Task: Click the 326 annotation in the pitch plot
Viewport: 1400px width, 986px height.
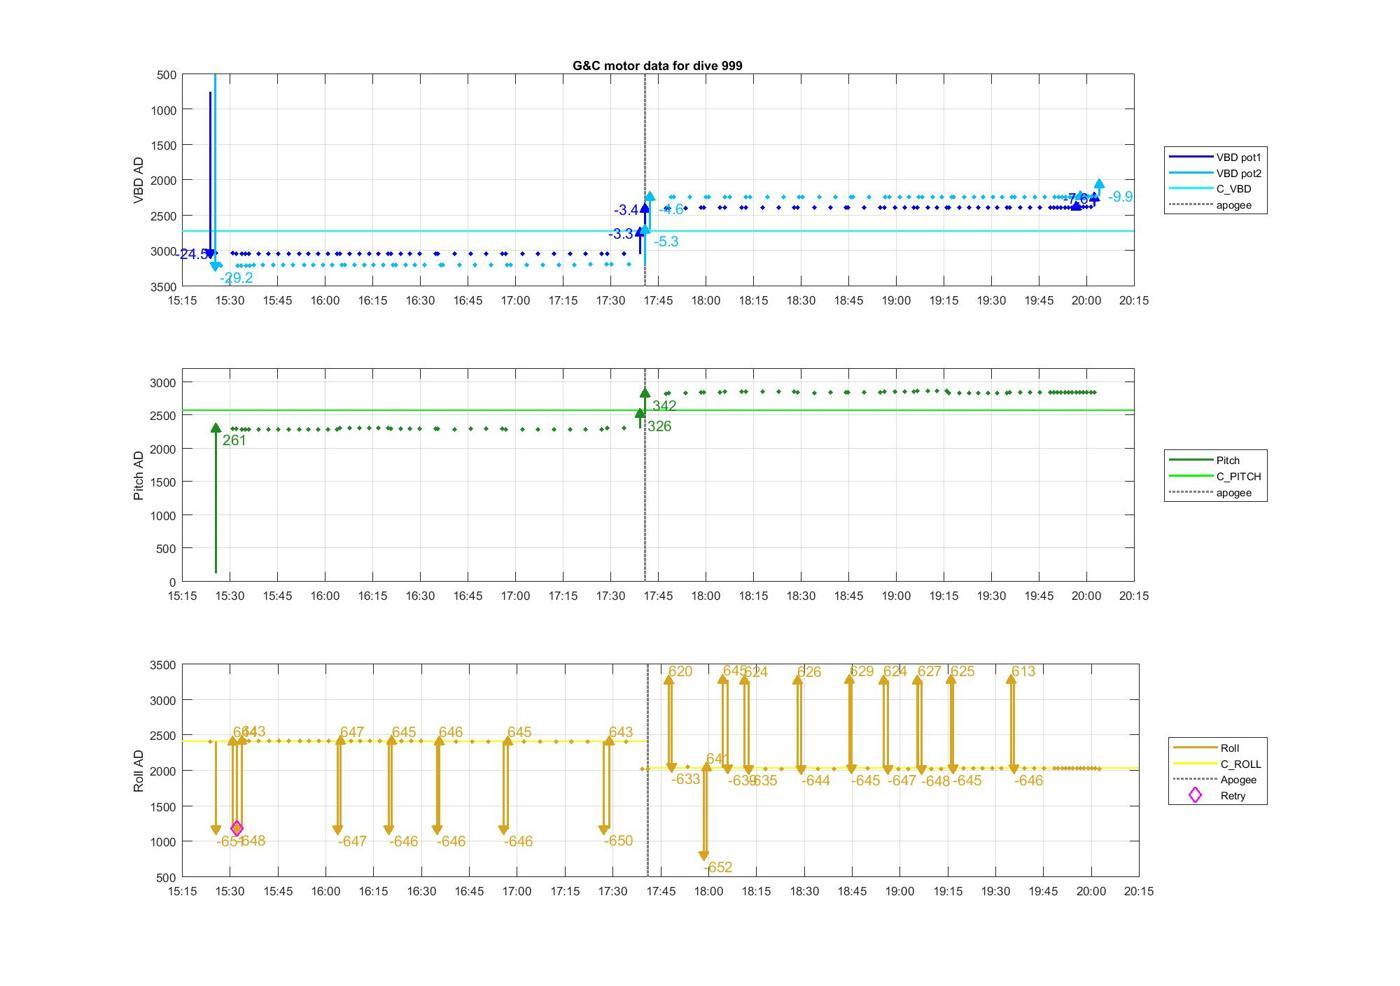Action: point(659,426)
